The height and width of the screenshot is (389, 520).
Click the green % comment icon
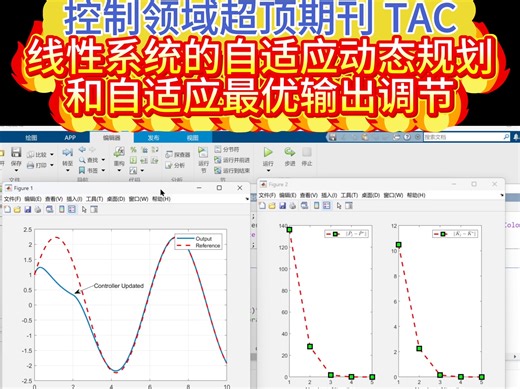point(133,150)
